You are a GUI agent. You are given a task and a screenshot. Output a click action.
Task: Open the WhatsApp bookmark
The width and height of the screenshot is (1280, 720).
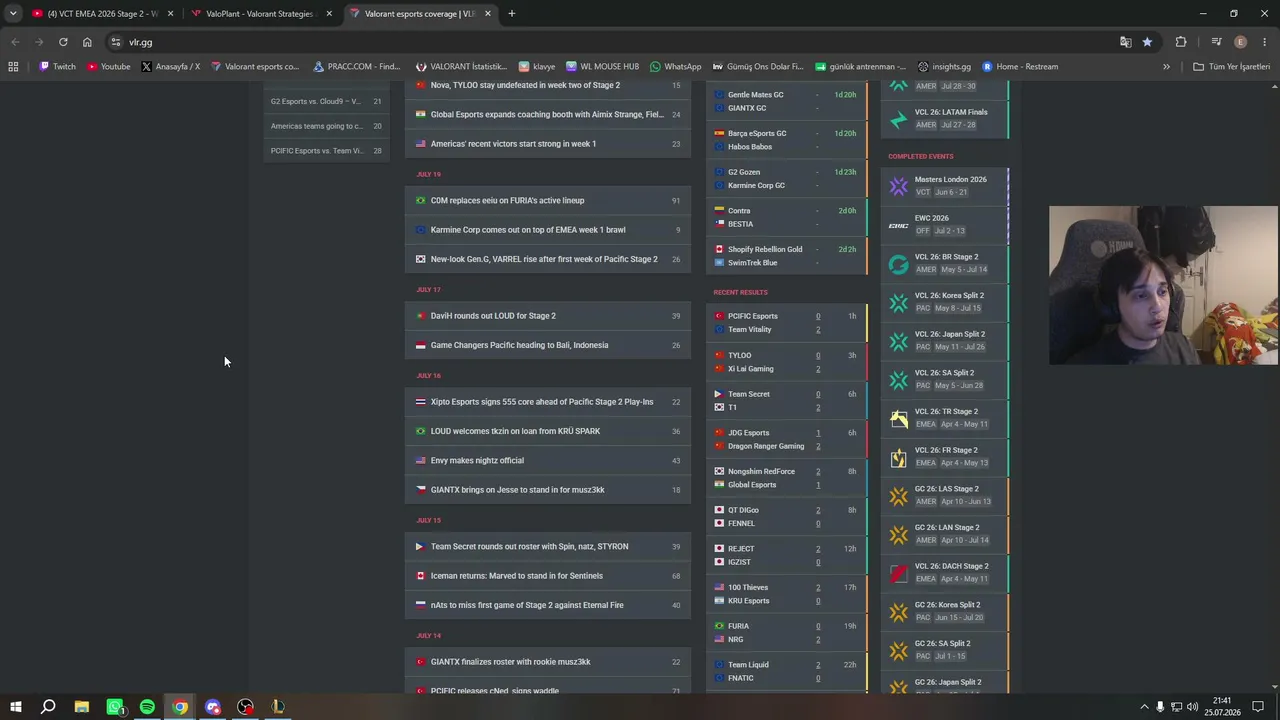[x=676, y=67]
